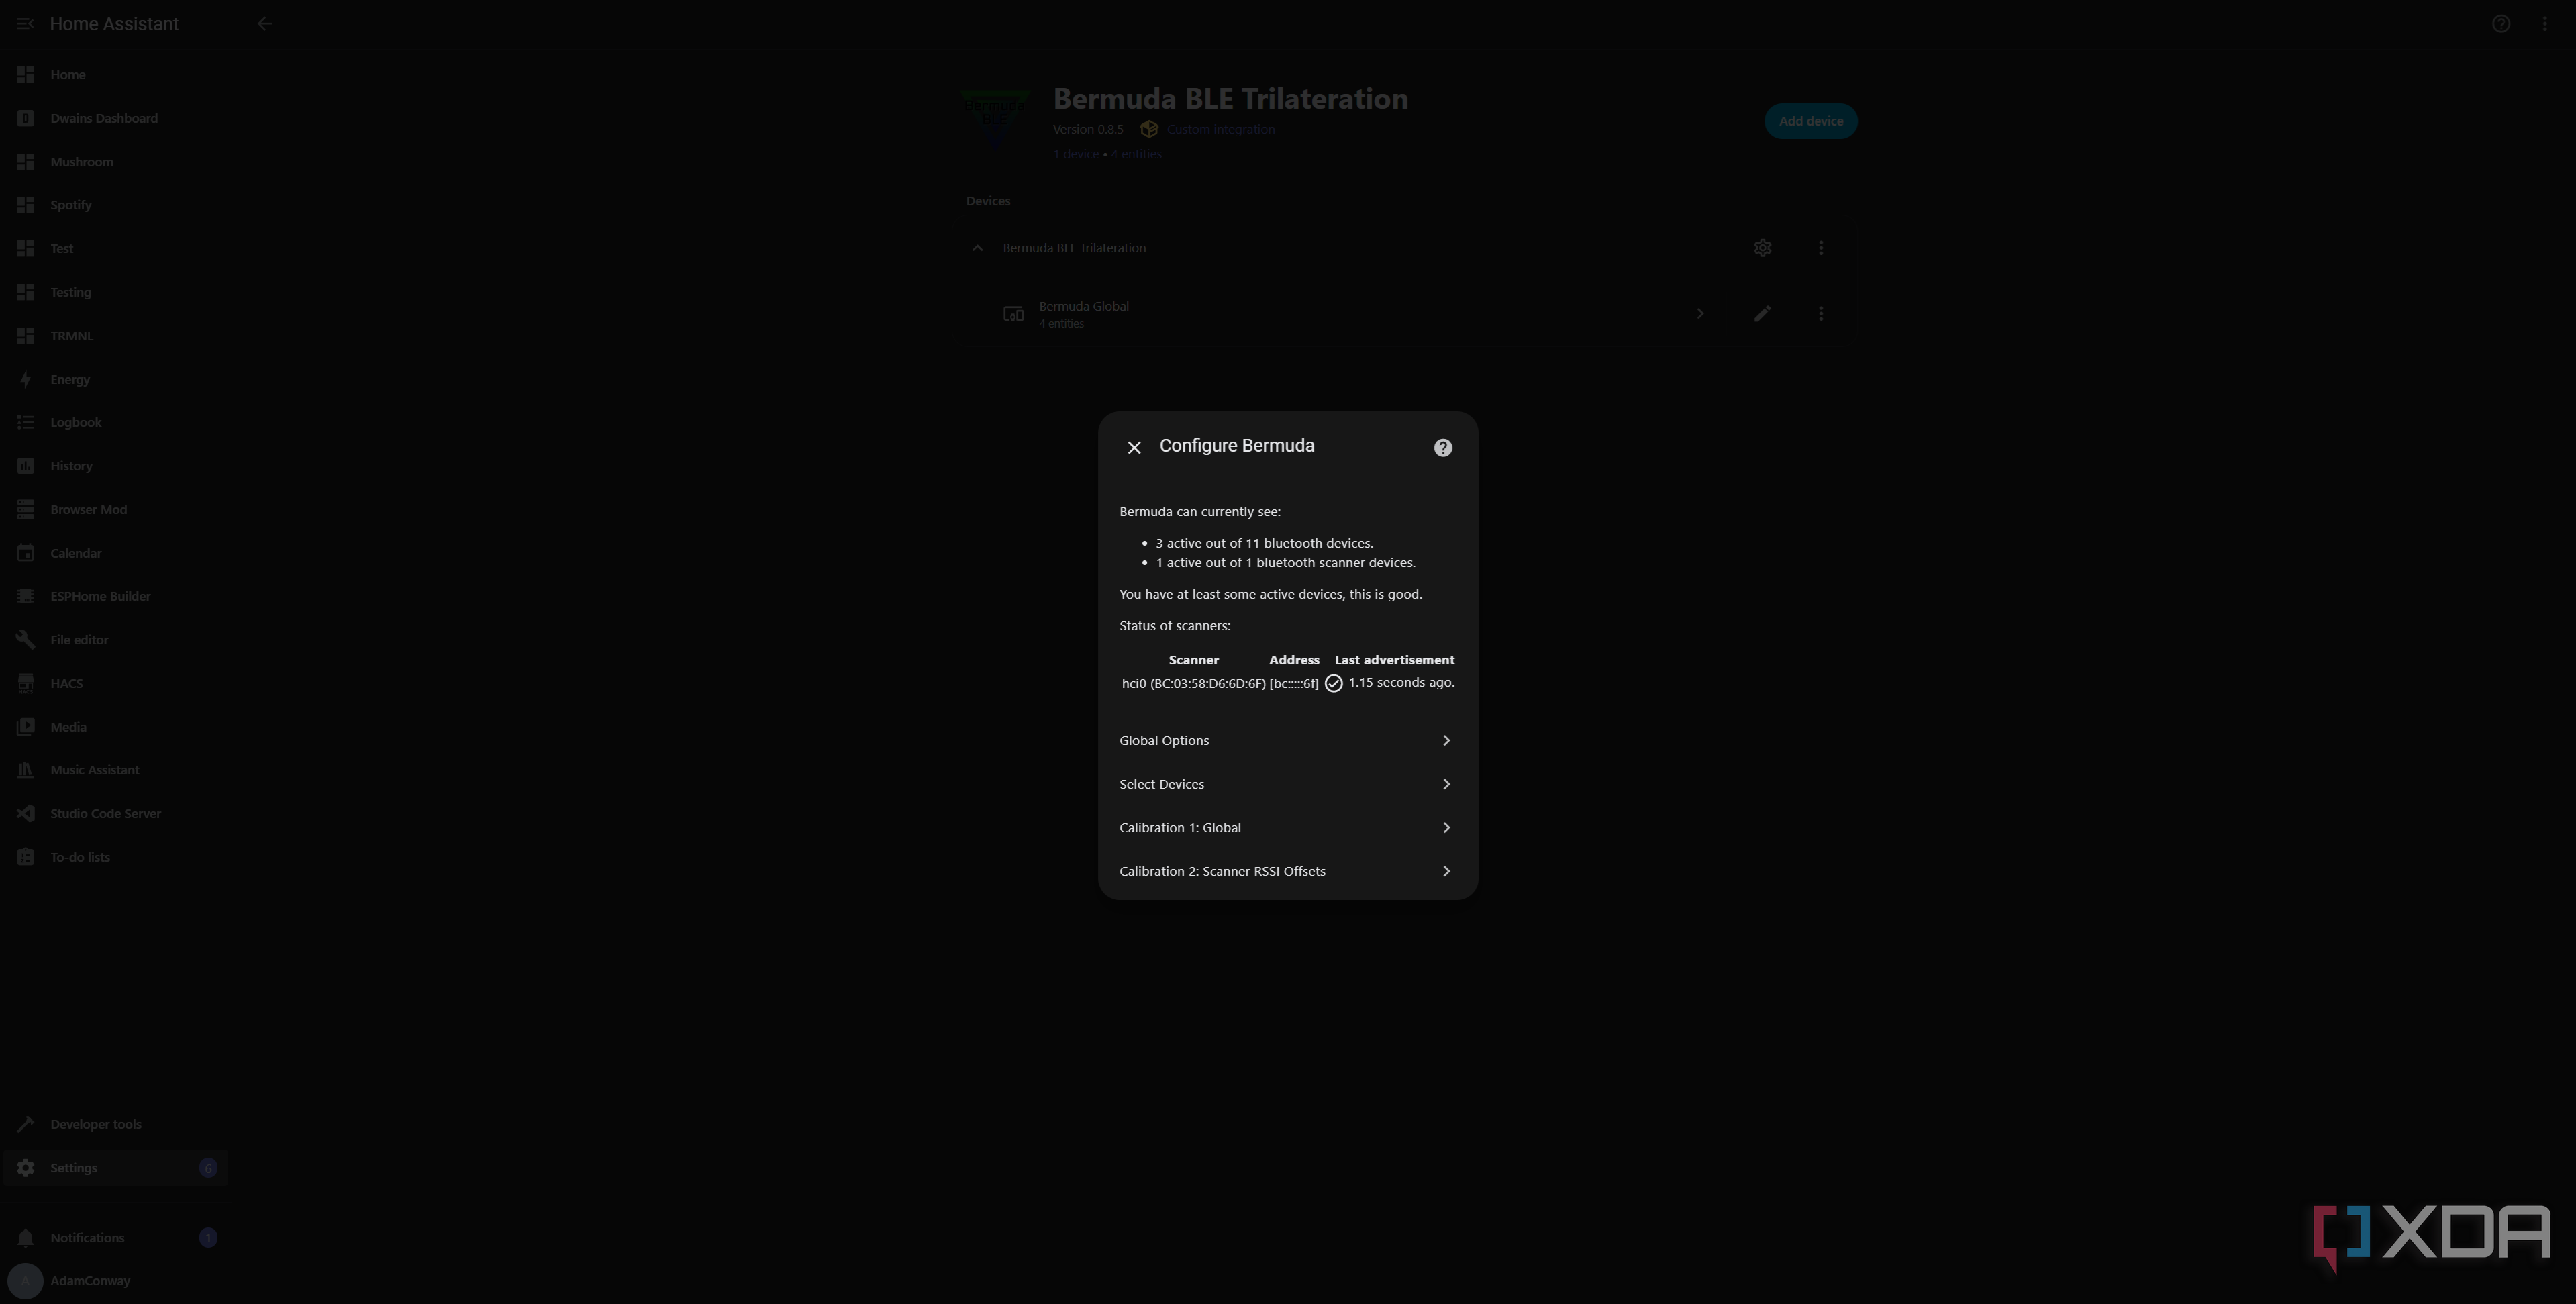Click chevron next to Global Options
Image resolution: width=2576 pixels, height=1304 pixels.
coord(1446,740)
